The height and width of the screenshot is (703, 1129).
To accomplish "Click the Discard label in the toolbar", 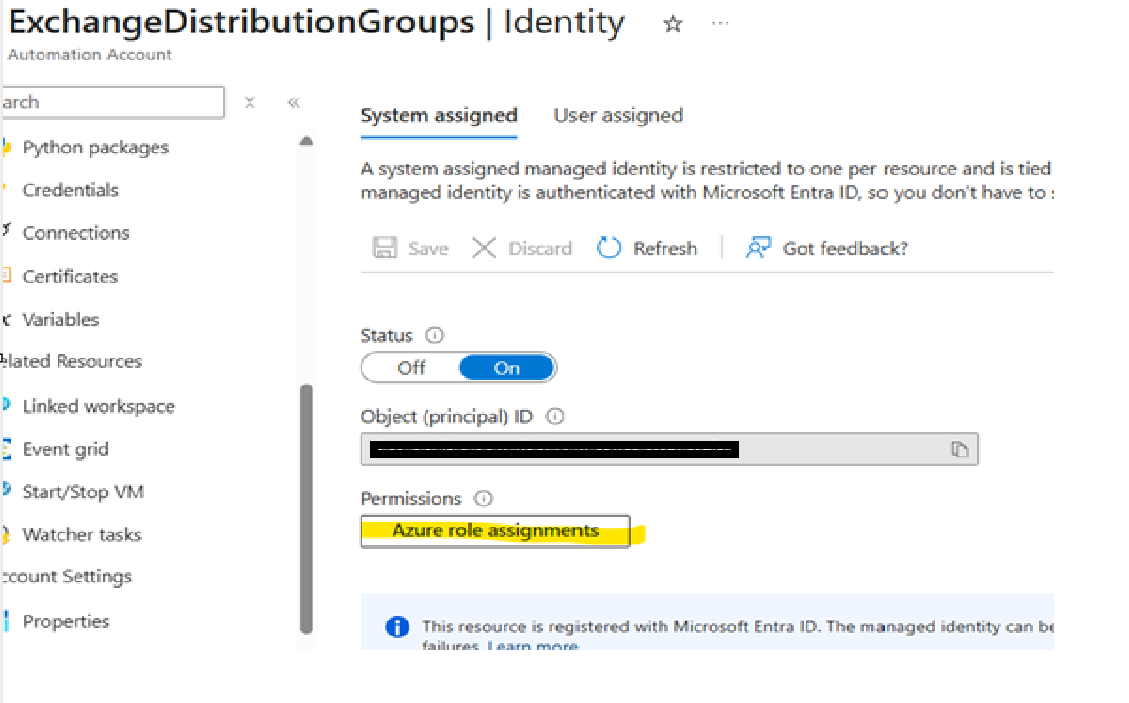I will click(540, 248).
